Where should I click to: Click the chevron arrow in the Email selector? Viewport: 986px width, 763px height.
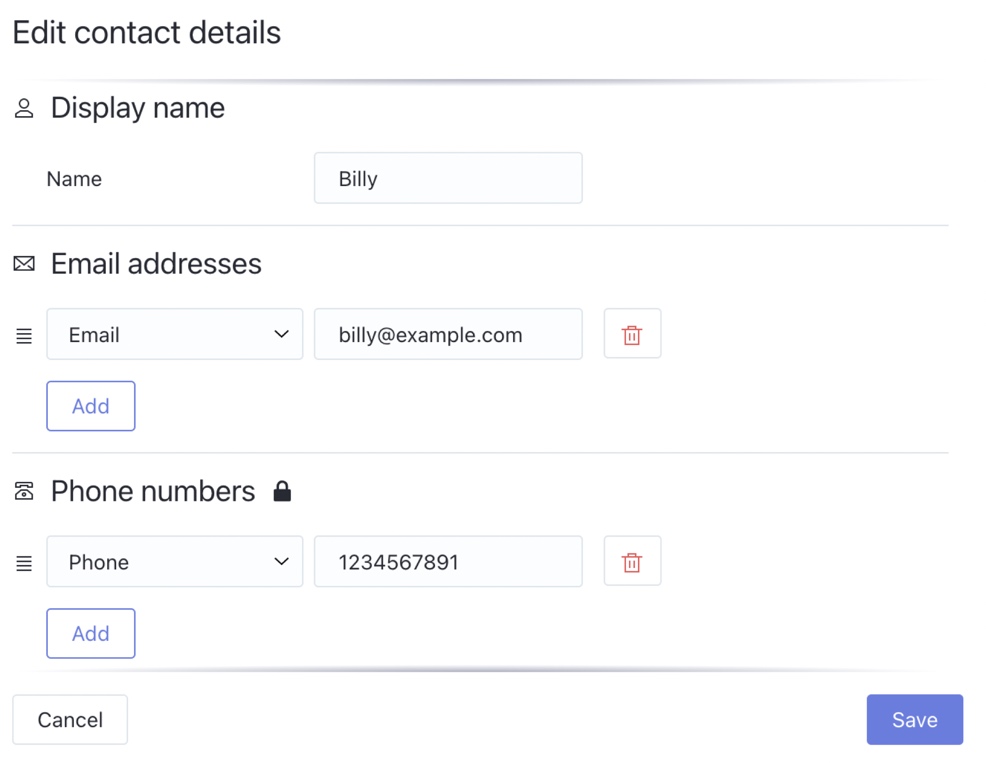click(281, 334)
